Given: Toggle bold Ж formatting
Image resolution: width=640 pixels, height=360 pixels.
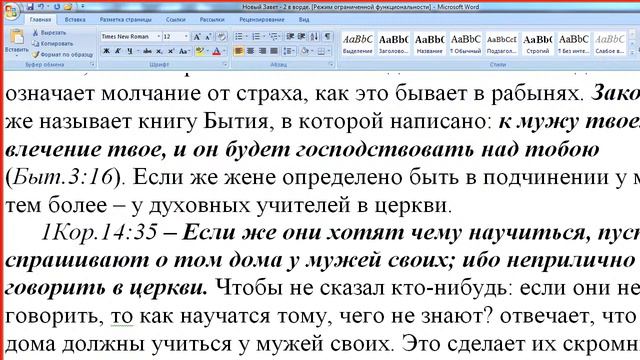Looking at the screenshot, I should [107, 51].
